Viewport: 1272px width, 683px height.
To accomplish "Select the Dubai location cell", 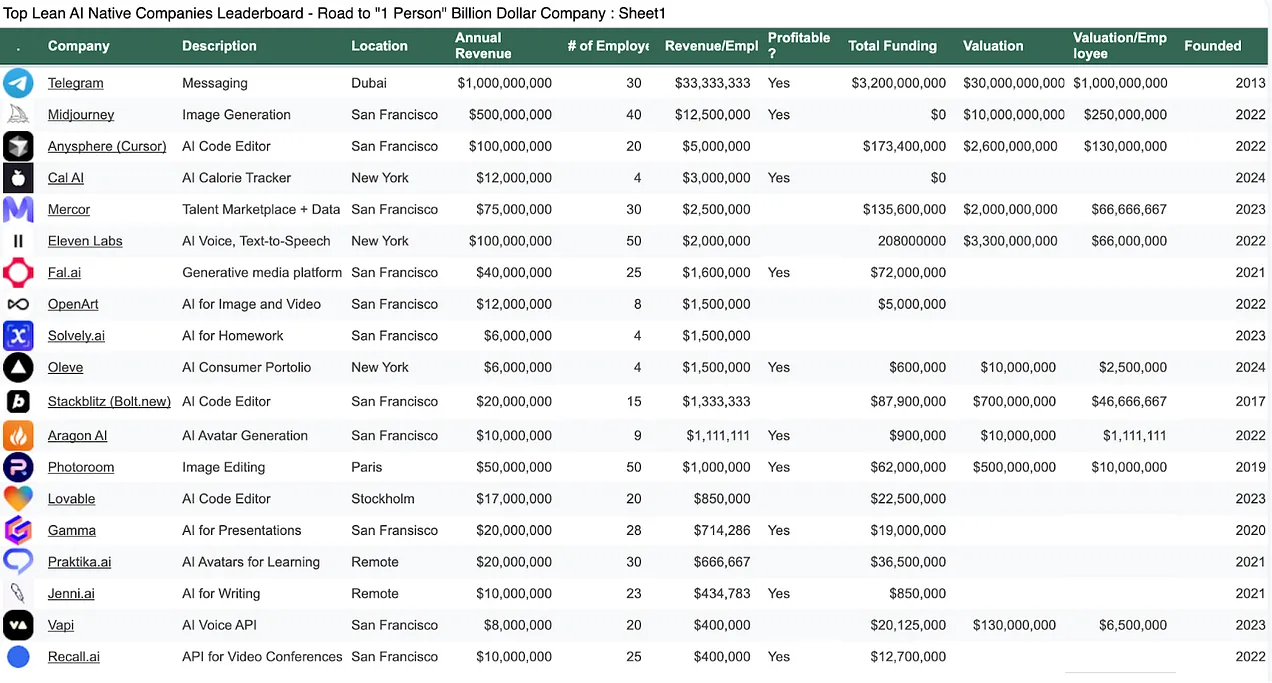I will (x=371, y=83).
